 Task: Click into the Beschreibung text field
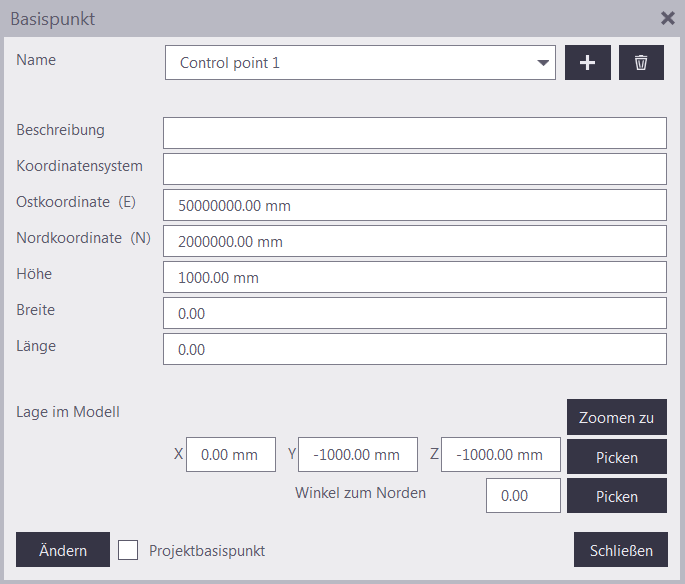coord(414,133)
